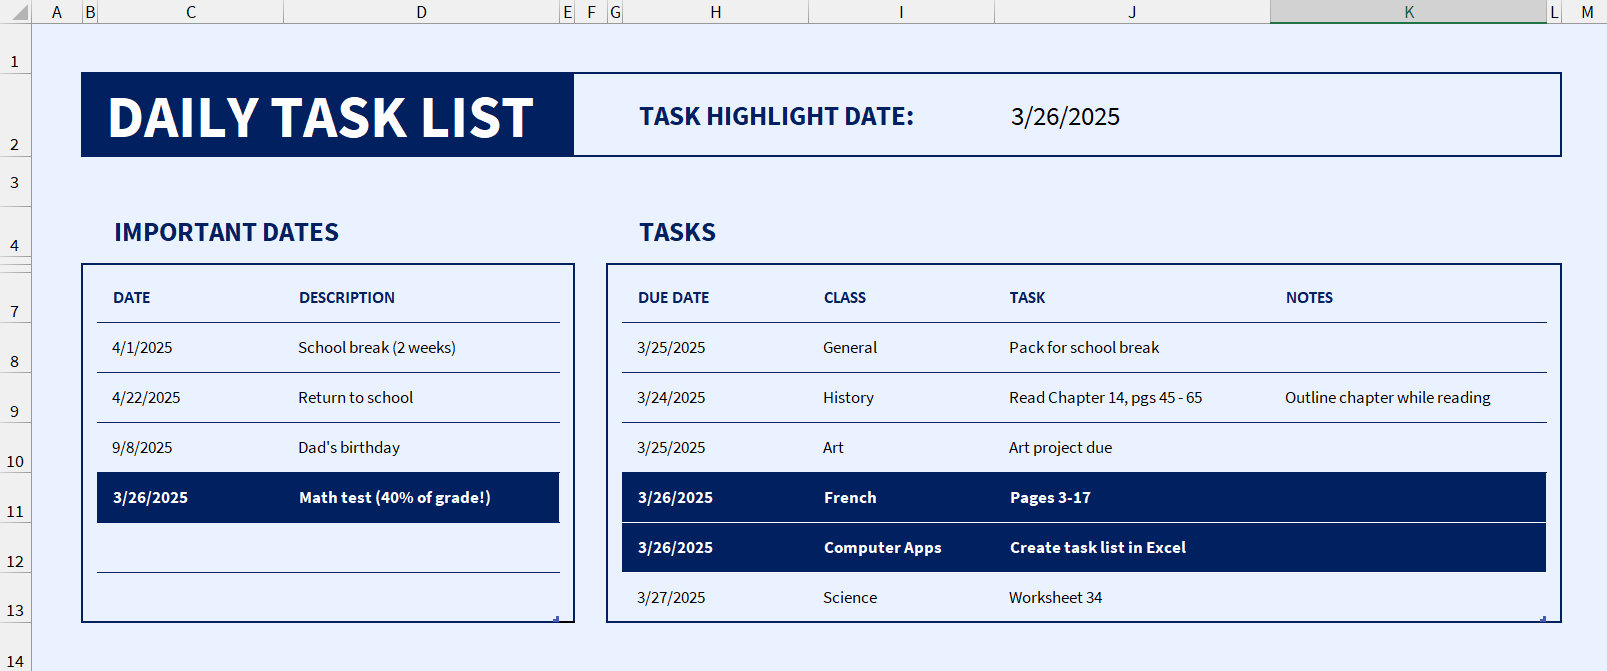Select column D header
This screenshot has height=671, width=1607.
[421, 12]
